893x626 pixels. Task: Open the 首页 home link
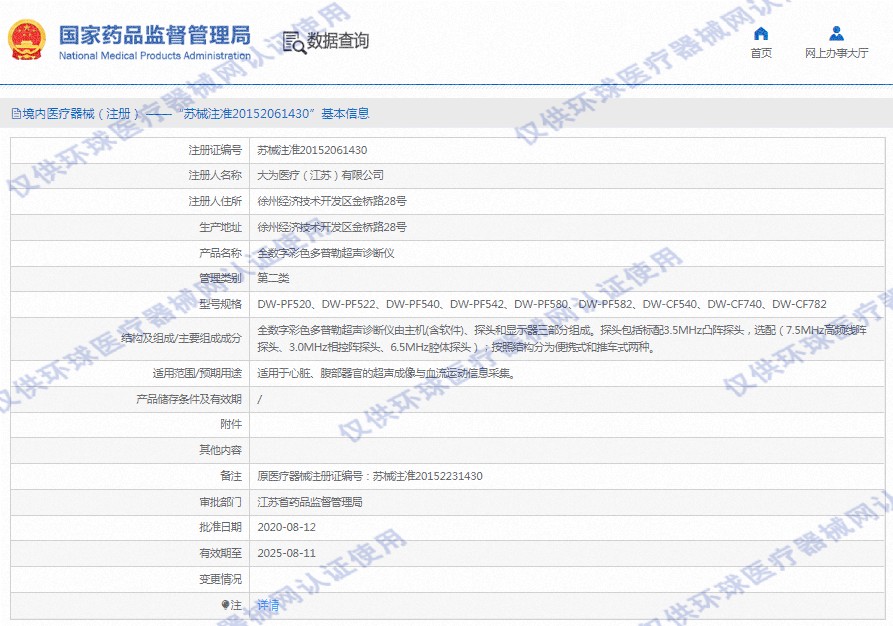[761, 53]
